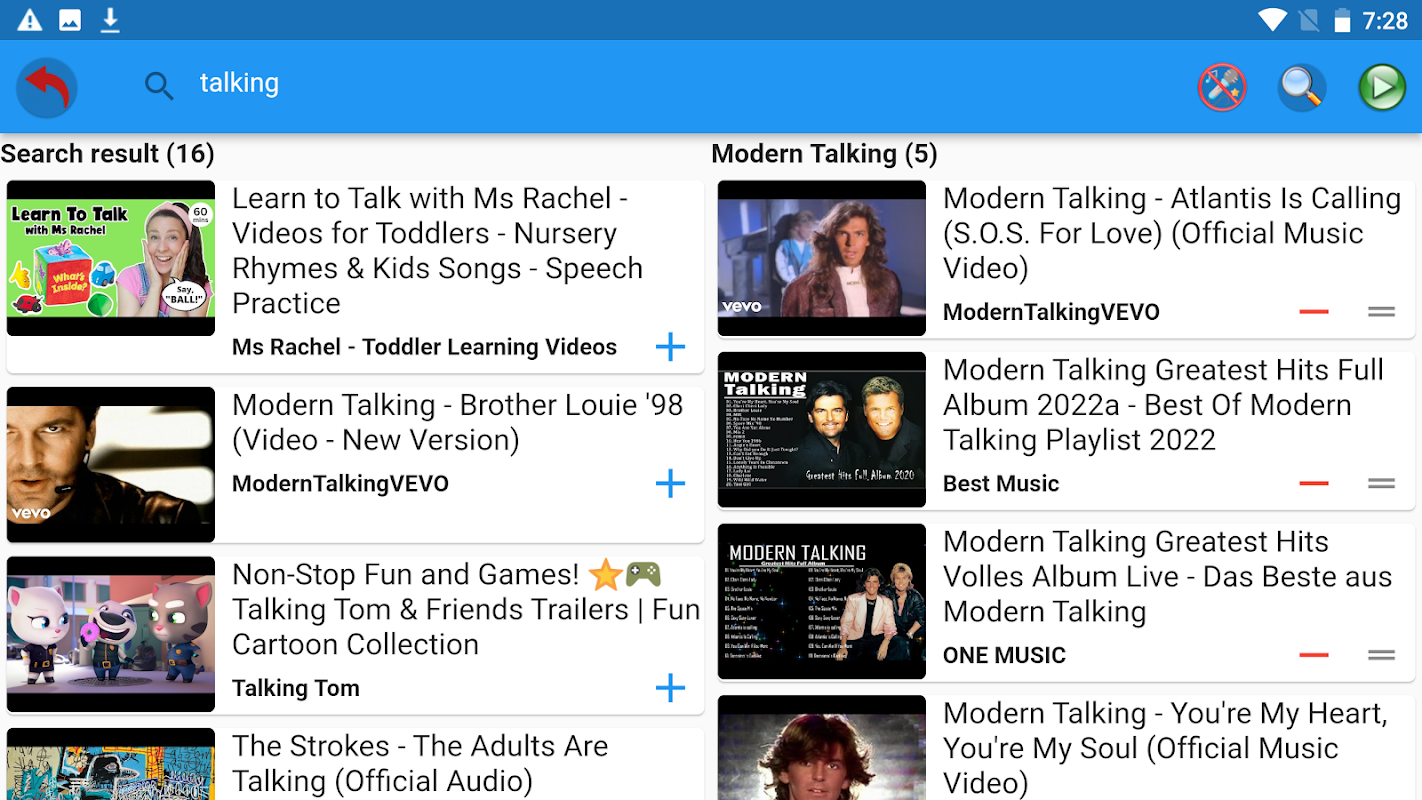The height and width of the screenshot is (800, 1422).
Task: Select 'Atlantis Is Calling (S.O.S. For Love)' title
Action: [x=1171, y=233]
